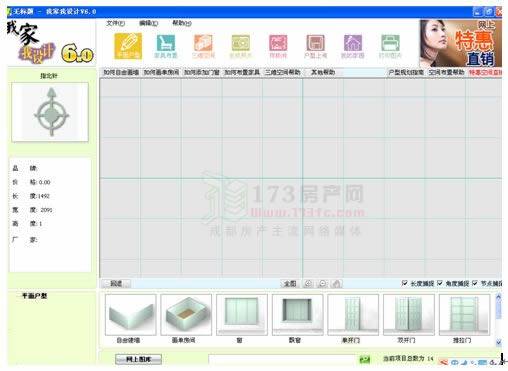Click the 全图 fit-all view button
This screenshot has width=508, height=371.
[290, 284]
